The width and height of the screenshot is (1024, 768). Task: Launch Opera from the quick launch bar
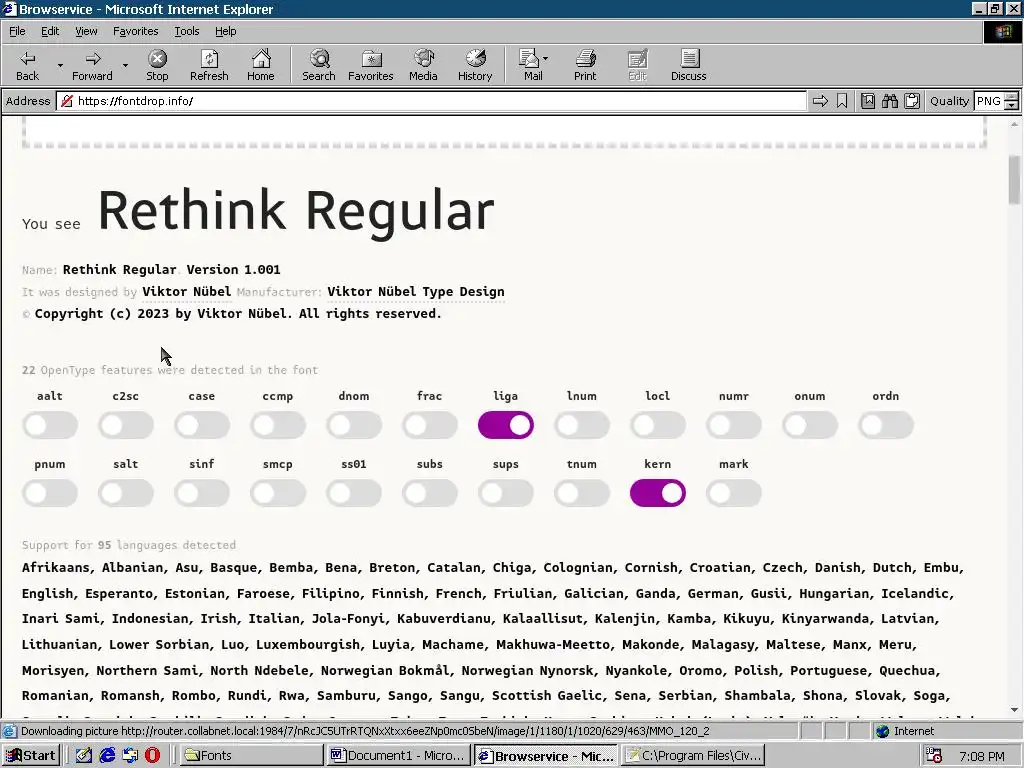click(x=152, y=756)
